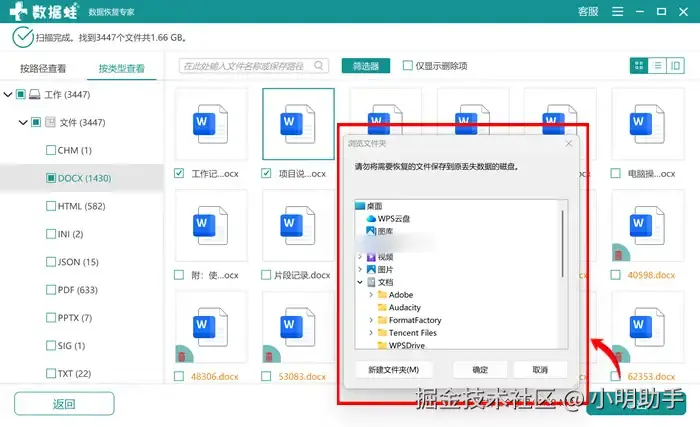Click the scan complete checkmark icon
This screenshot has height=427, width=700.
22,37
